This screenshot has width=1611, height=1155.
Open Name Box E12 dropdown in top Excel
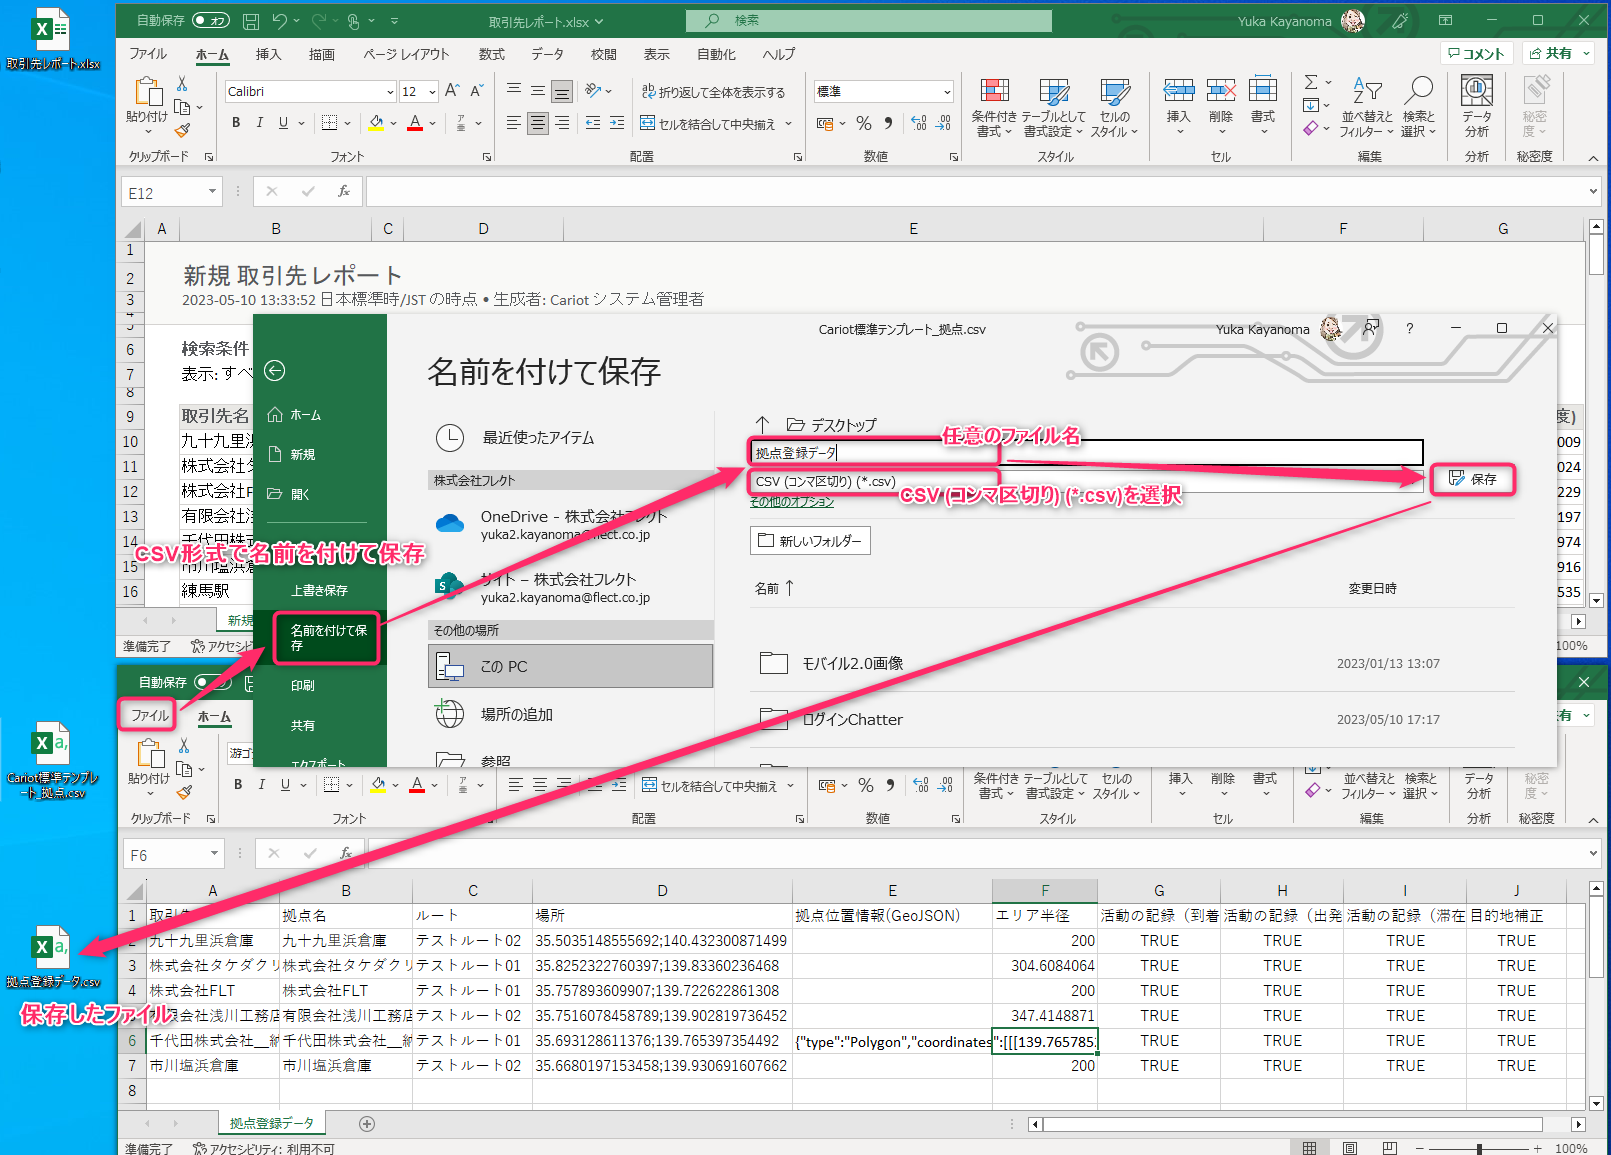point(212,192)
